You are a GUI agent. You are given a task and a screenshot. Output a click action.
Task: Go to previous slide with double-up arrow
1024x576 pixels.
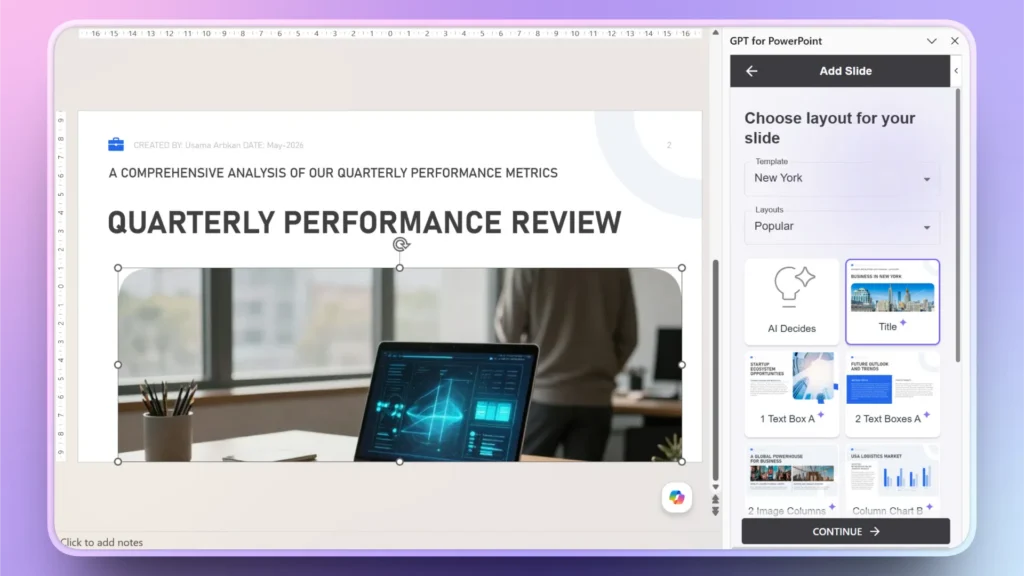[716, 500]
